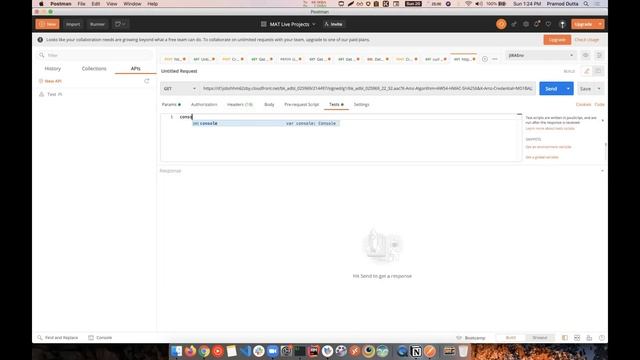Image resolution: width=640 pixels, height=360 pixels.
Task: Click the New API link
Action: coord(50,81)
